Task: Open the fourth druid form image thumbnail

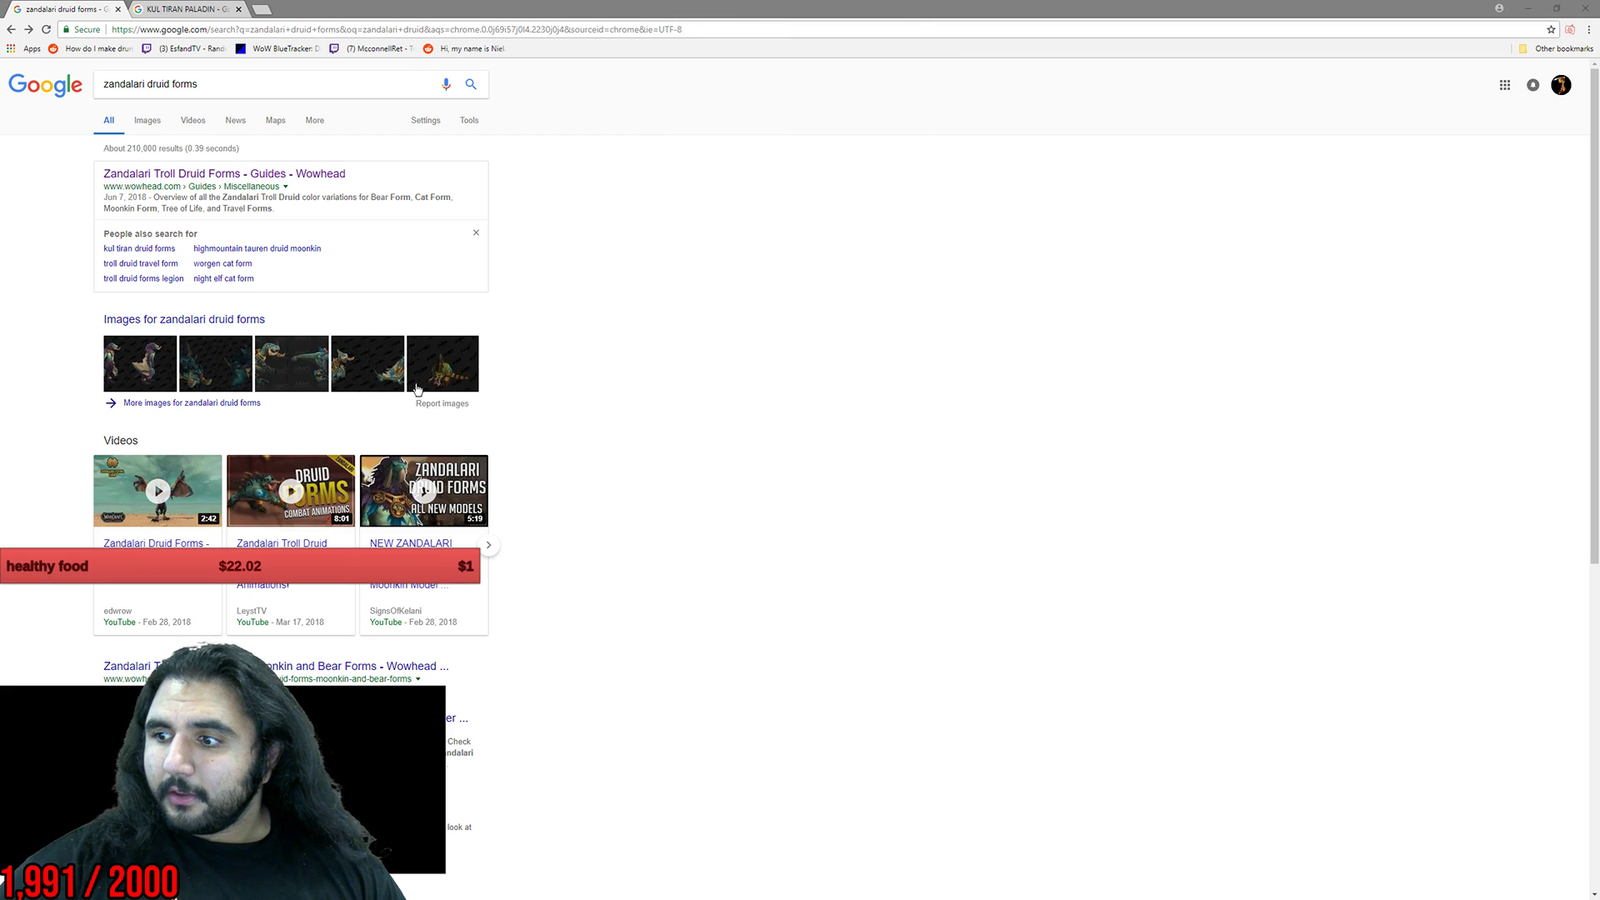Action: pyautogui.click(x=368, y=364)
